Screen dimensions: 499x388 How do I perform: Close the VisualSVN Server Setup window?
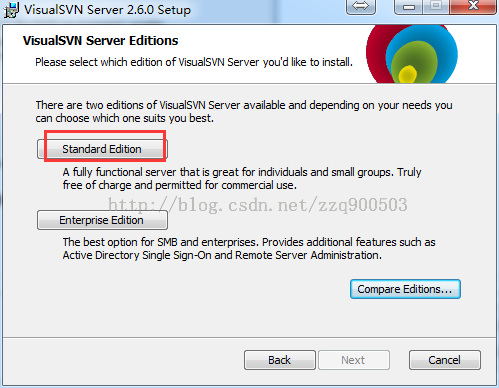(x=473, y=6)
